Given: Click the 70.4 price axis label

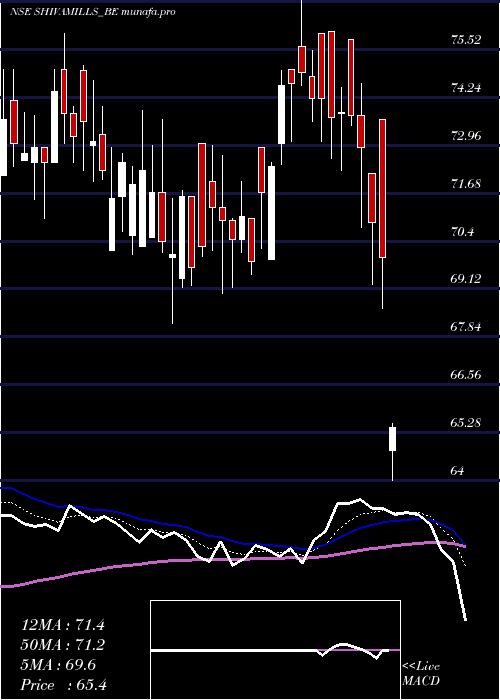Looking at the screenshot, I should tap(462, 231).
